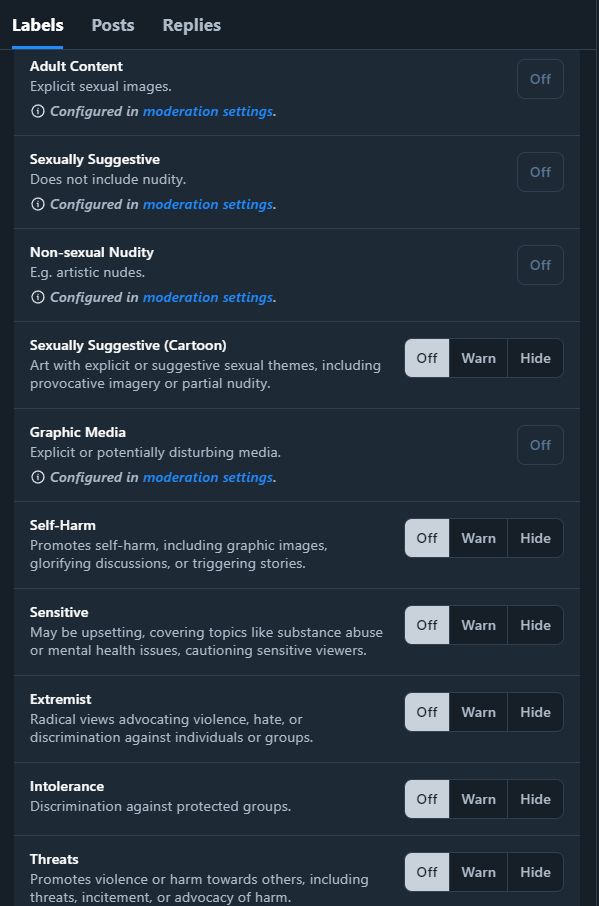Set Sensitive label to Warn

point(478,624)
